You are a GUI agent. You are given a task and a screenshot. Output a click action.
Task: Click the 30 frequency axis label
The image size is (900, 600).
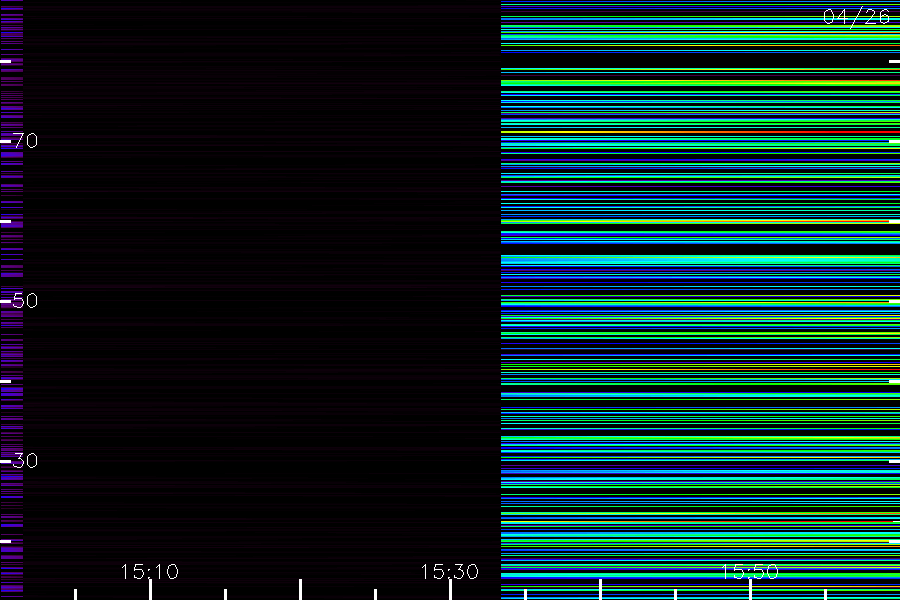[x=25, y=460]
